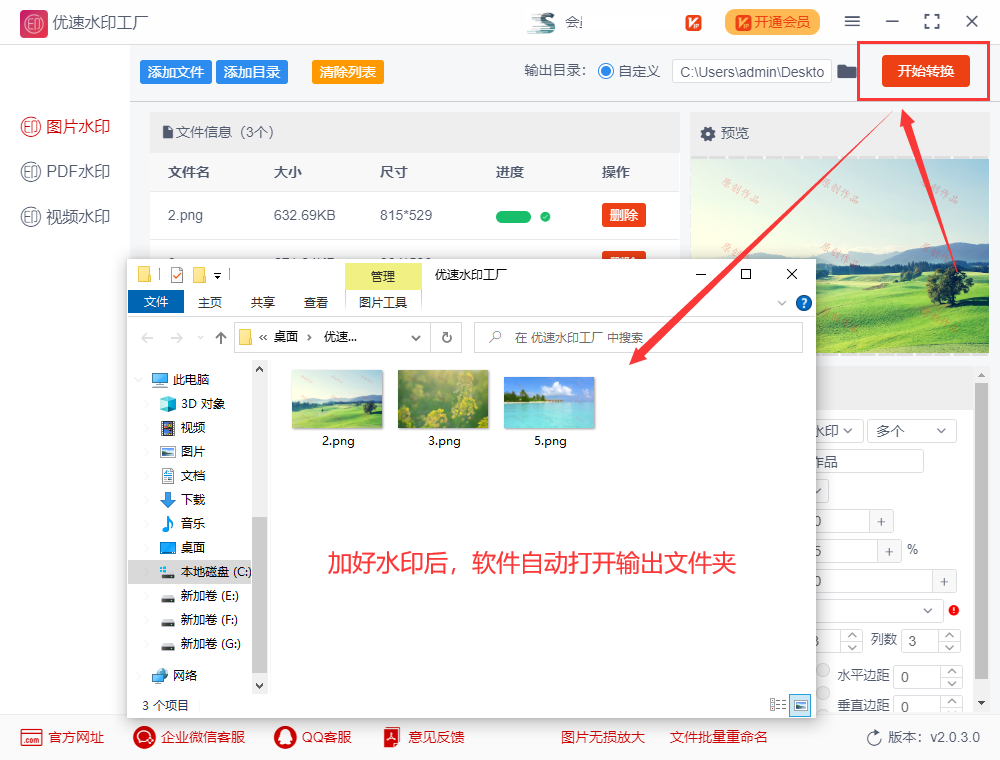Image resolution: width=1000 pixels, height=760 pixels.
Task: Click 清除列表 button
Action: 348,72
